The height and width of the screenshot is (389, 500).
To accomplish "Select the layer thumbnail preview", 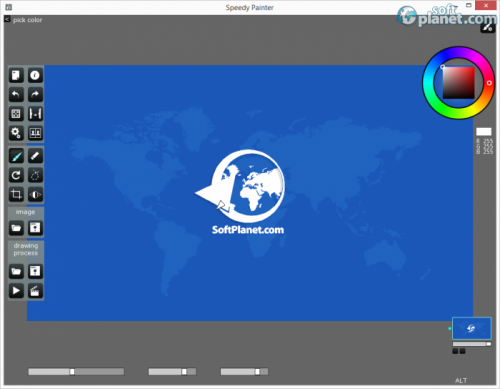I will [472, 328].
